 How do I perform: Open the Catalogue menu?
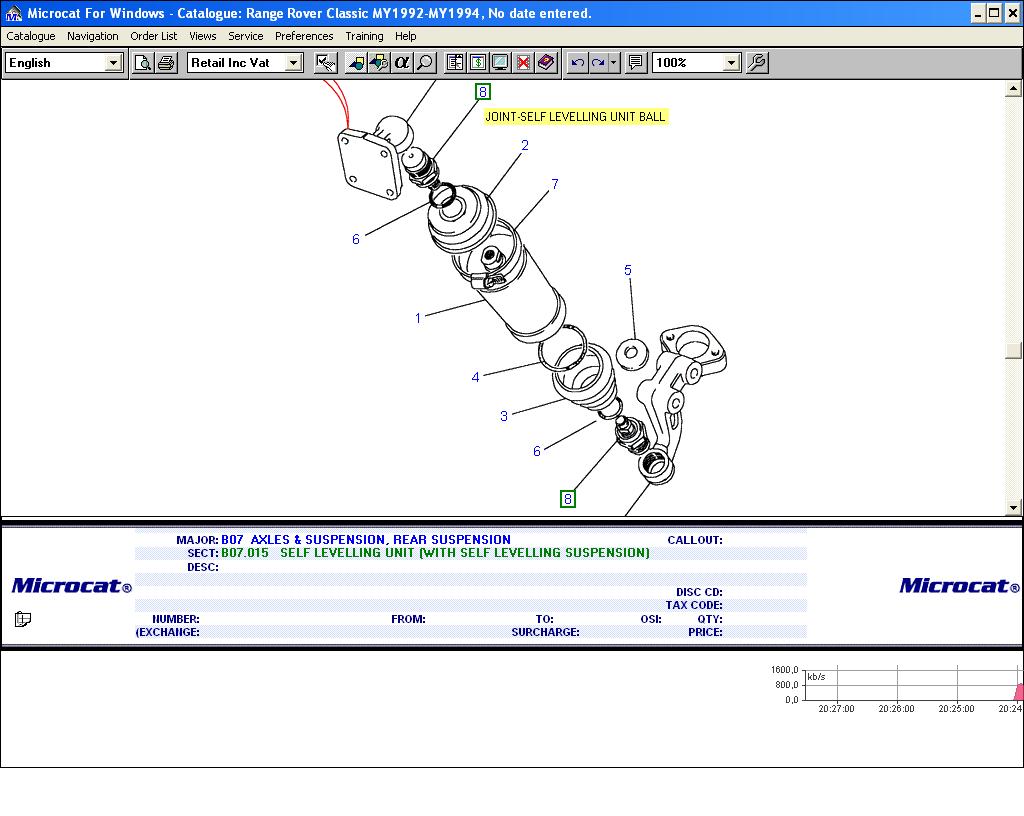31,36
